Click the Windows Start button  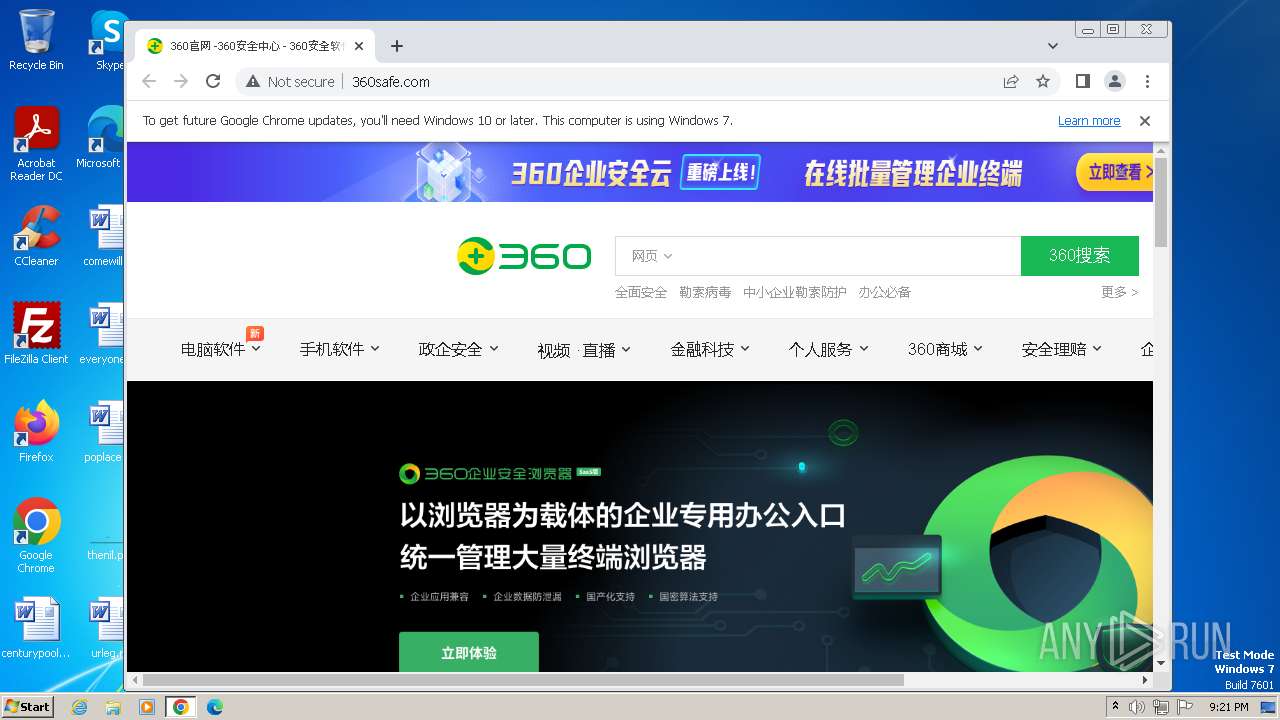point(27,707)
